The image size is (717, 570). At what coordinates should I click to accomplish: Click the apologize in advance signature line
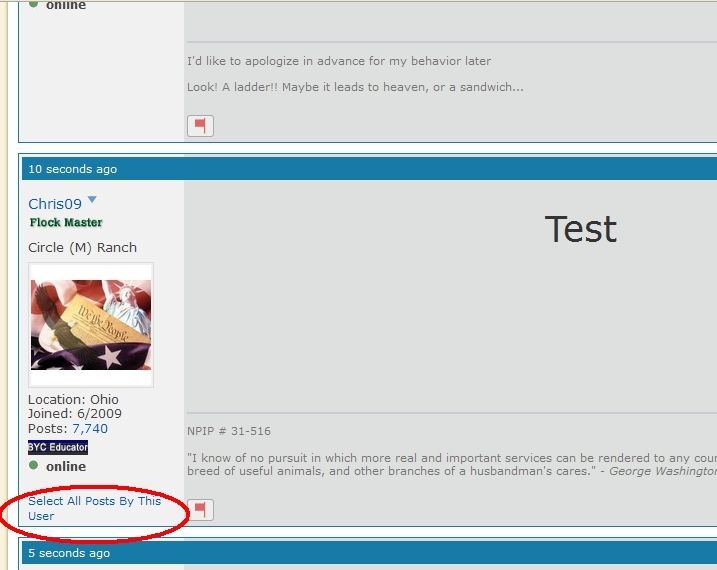click(339, 61)
